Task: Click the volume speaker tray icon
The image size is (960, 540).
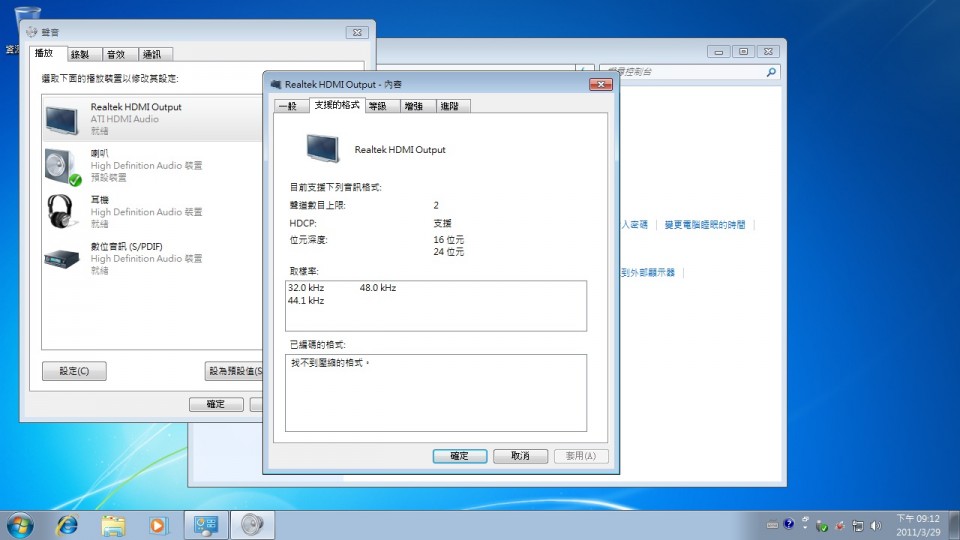Action: pos(876,525)
